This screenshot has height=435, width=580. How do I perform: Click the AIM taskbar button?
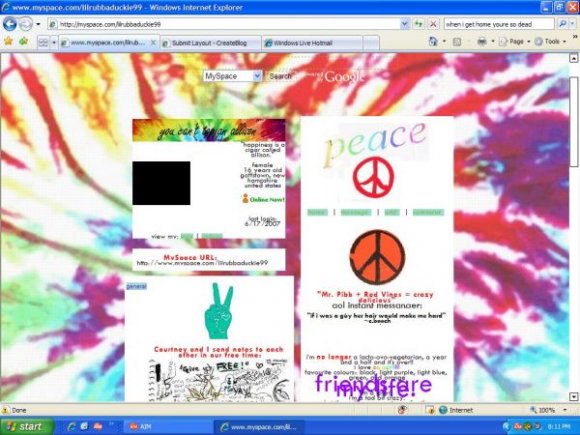(x=167, y=427)
